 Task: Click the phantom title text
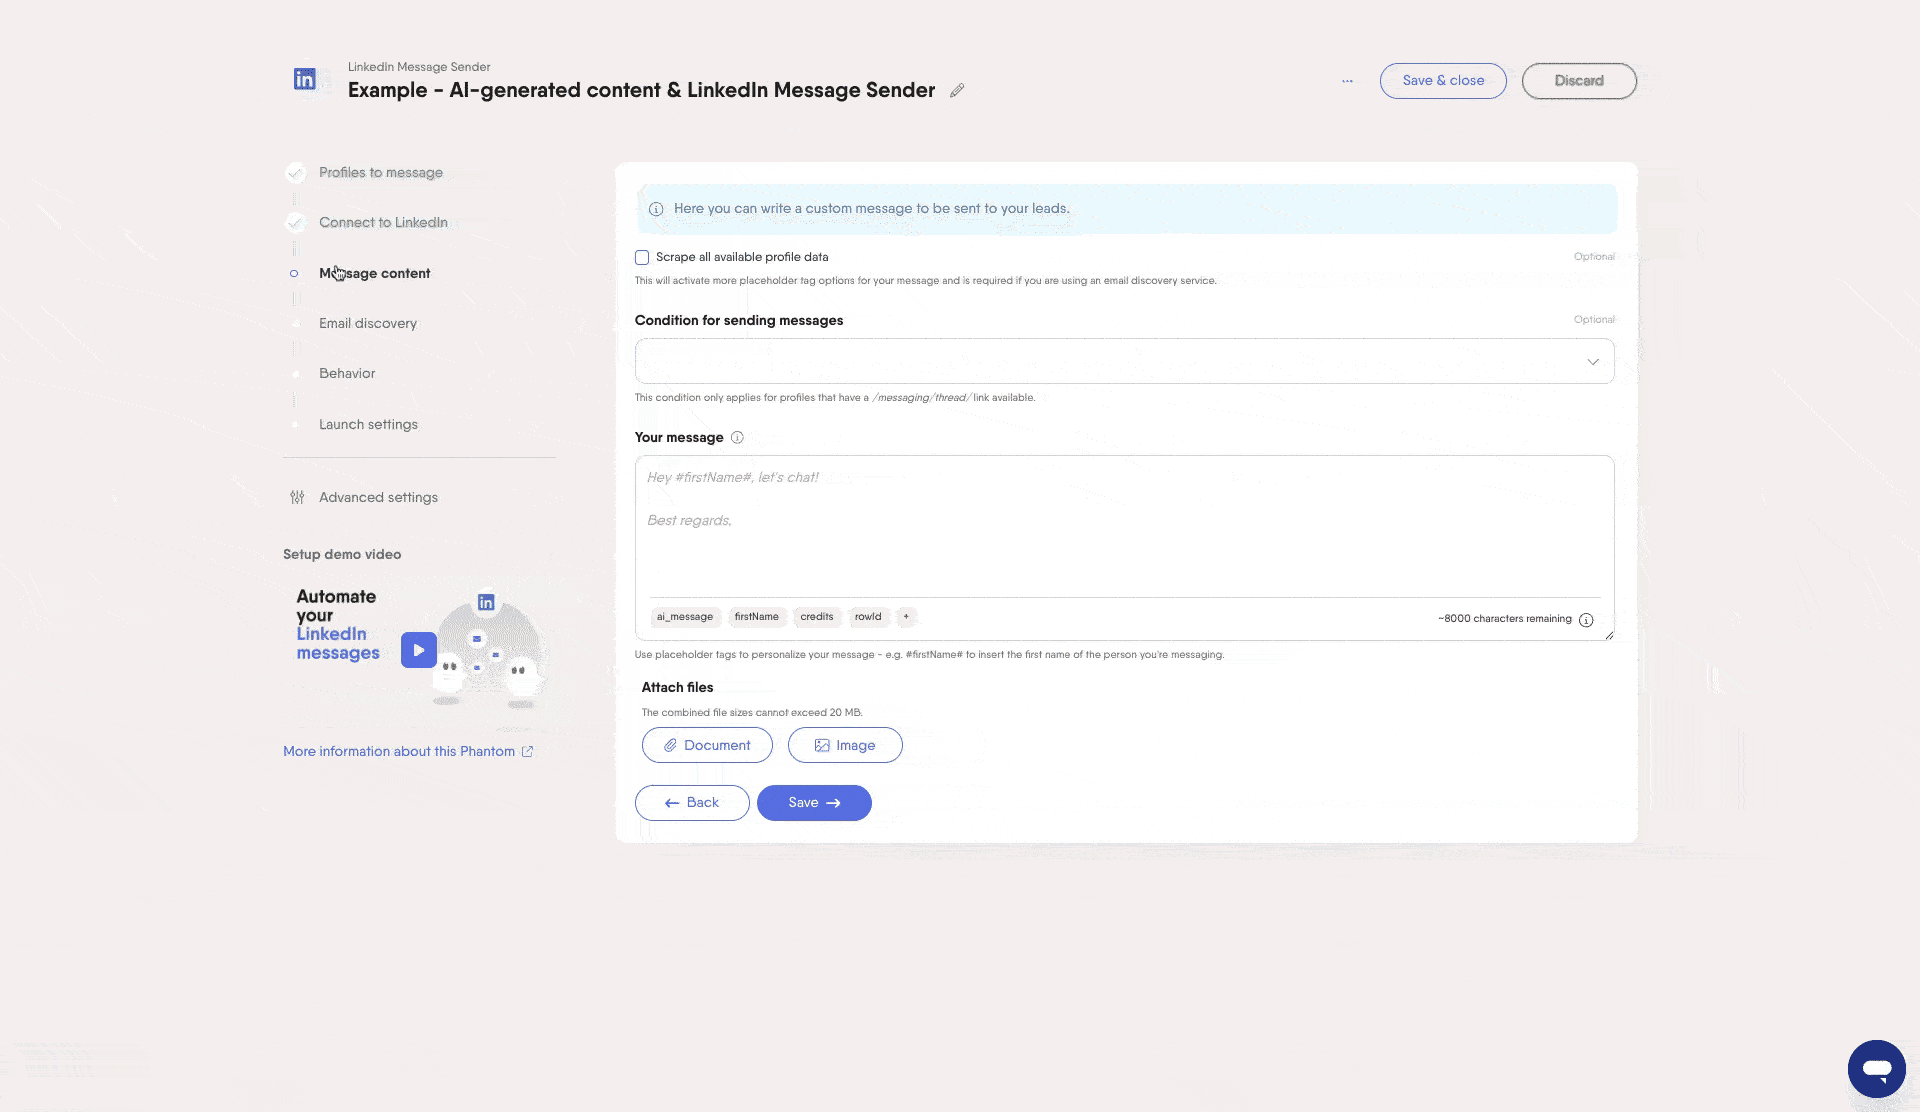641,90
